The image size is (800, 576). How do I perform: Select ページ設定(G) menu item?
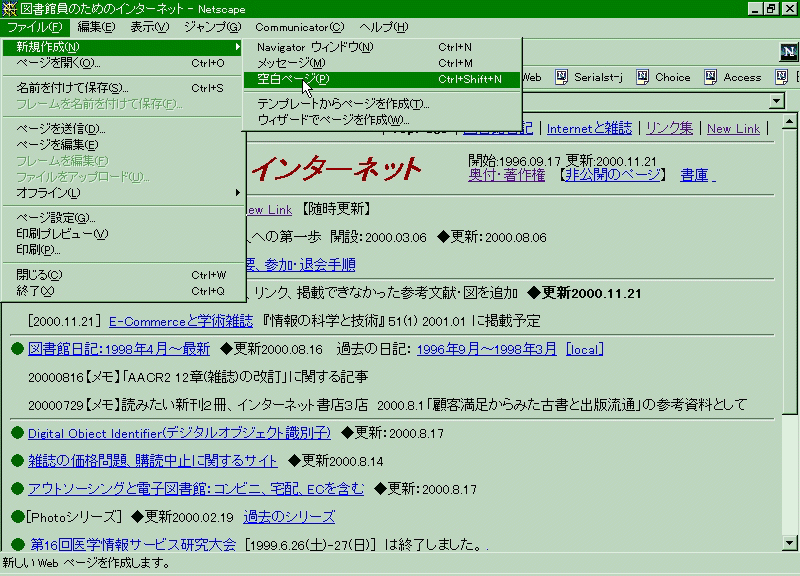pos(122,218)
